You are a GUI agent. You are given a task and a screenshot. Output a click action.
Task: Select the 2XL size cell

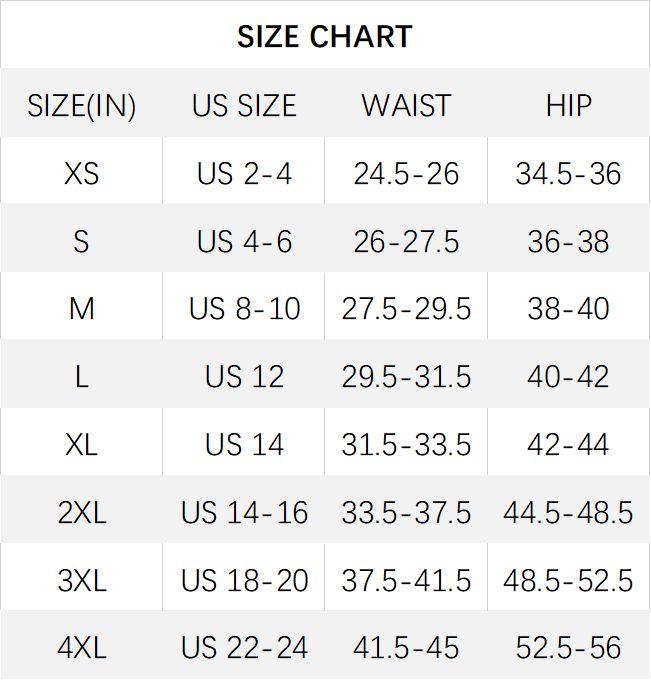(81, 513)
